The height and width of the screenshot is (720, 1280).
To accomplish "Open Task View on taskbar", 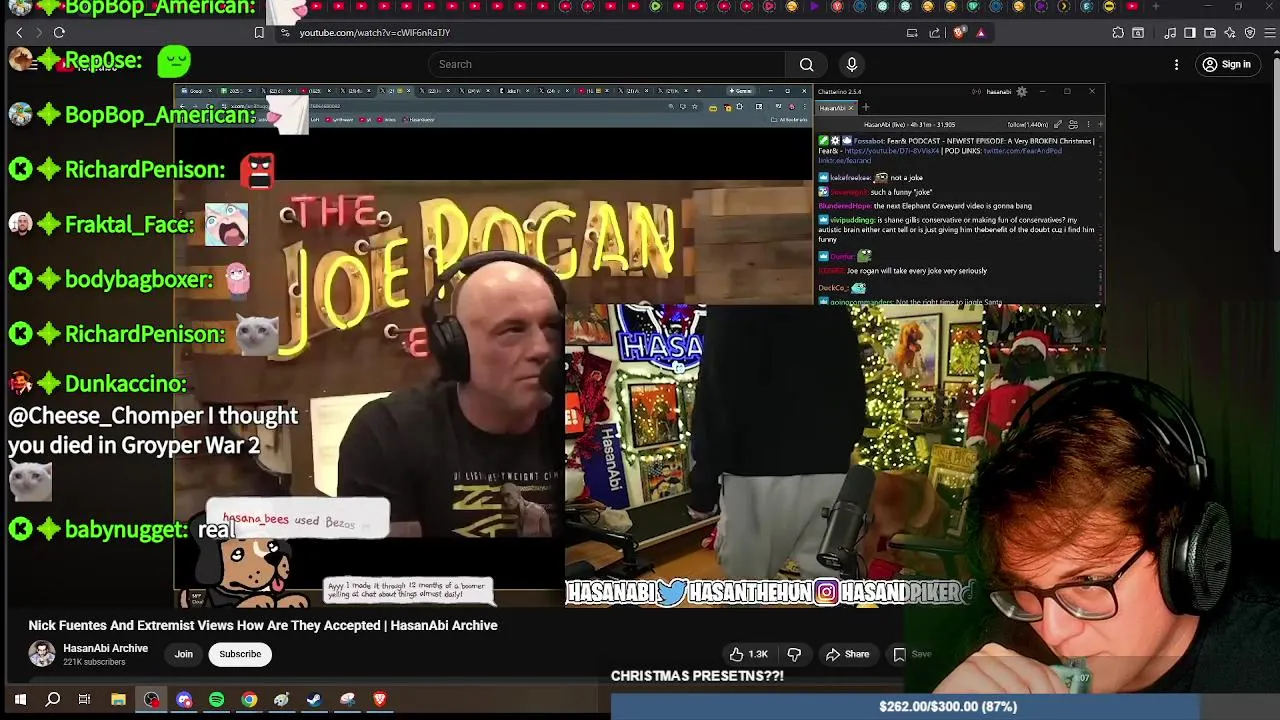I will 85,700.
